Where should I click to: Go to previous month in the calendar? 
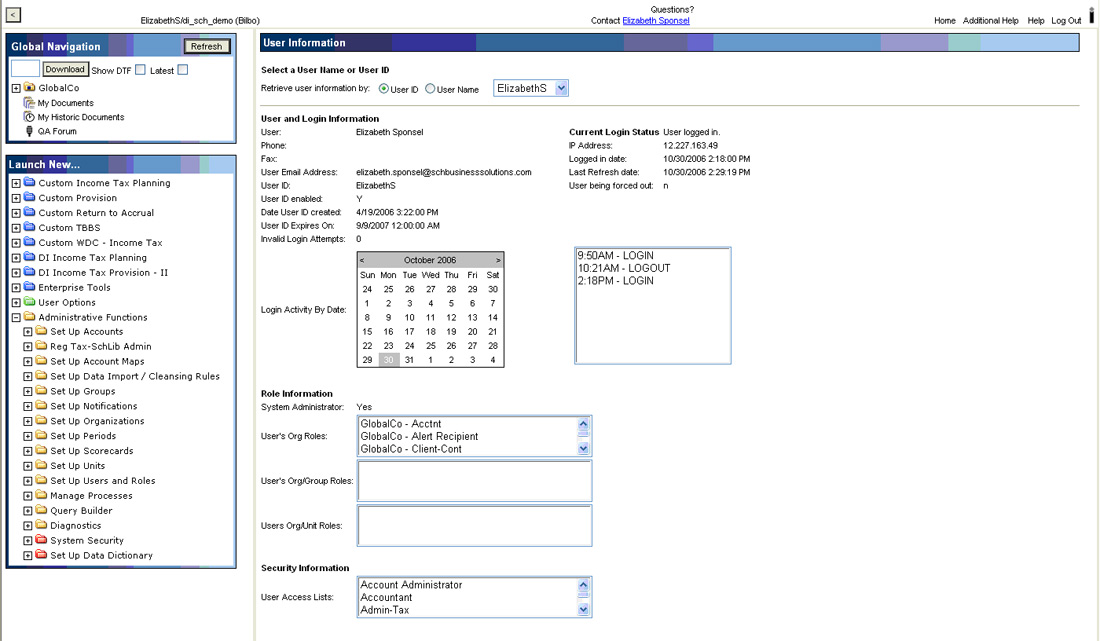[362, 260]
